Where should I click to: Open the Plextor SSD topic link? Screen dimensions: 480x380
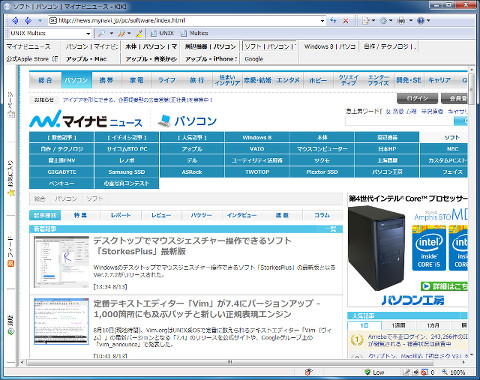click(x=322, y=172)
